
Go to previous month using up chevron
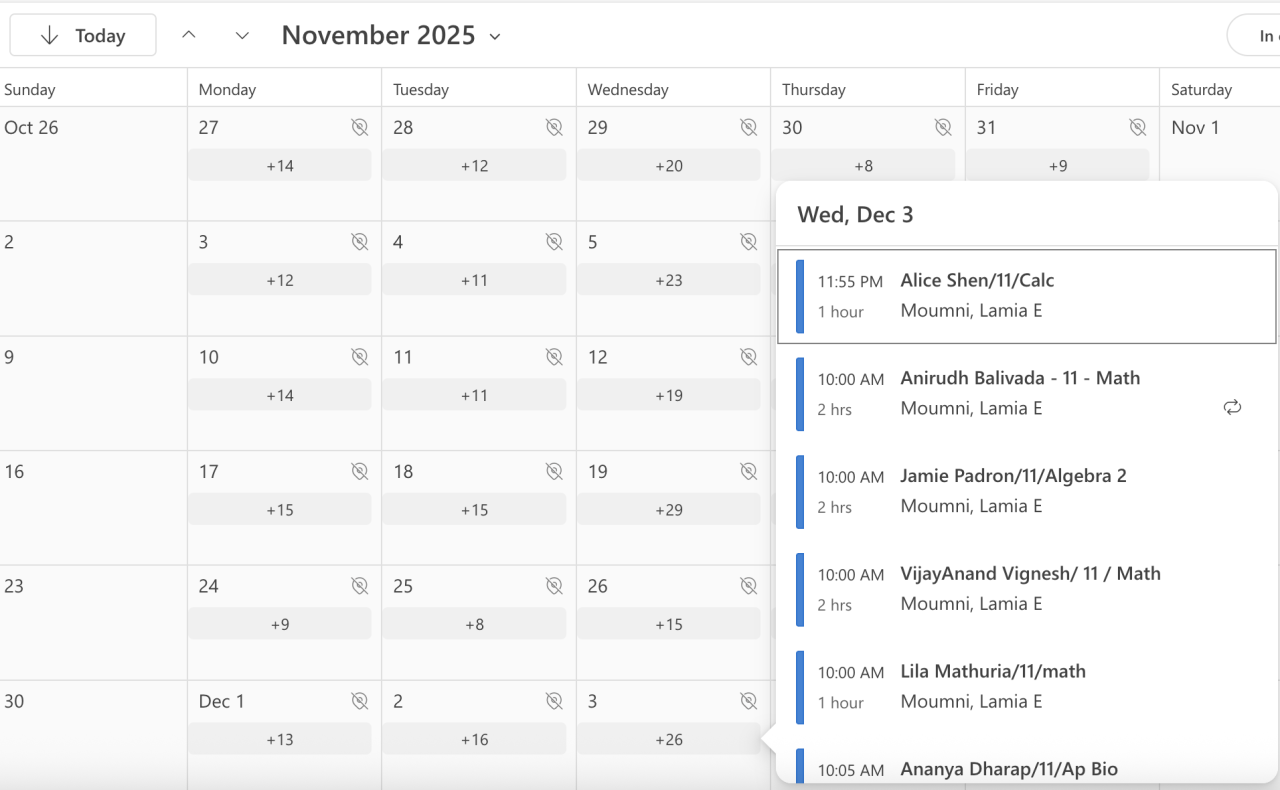[188, 35]
